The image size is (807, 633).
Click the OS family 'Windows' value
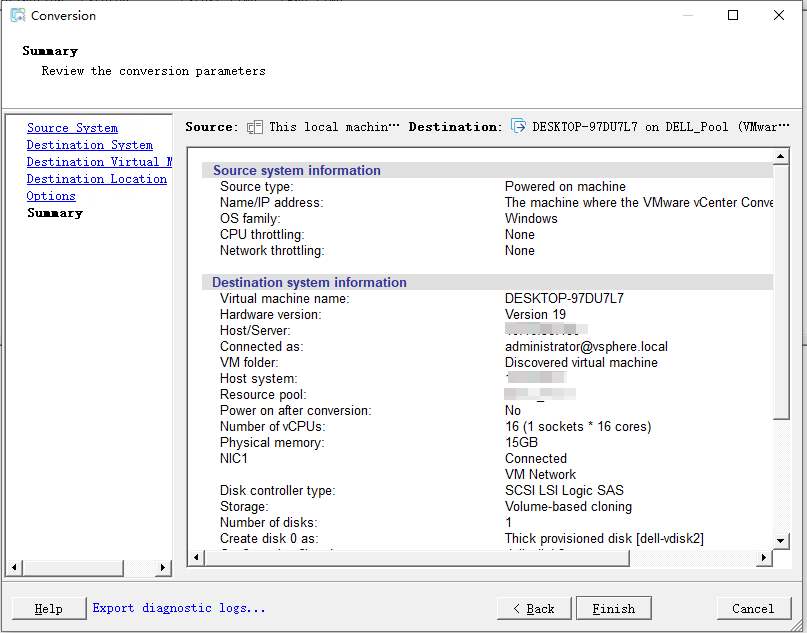[531, 218]
